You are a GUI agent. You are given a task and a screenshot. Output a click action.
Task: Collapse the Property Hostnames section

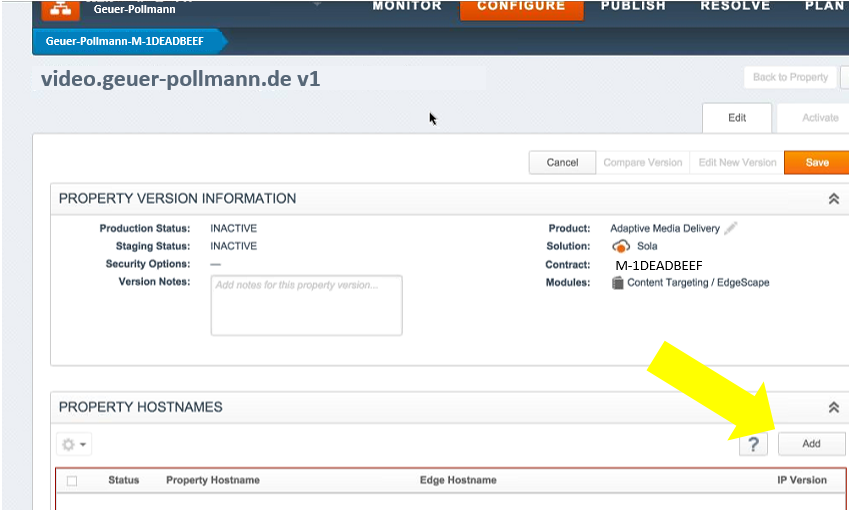[x=834, y=407]
